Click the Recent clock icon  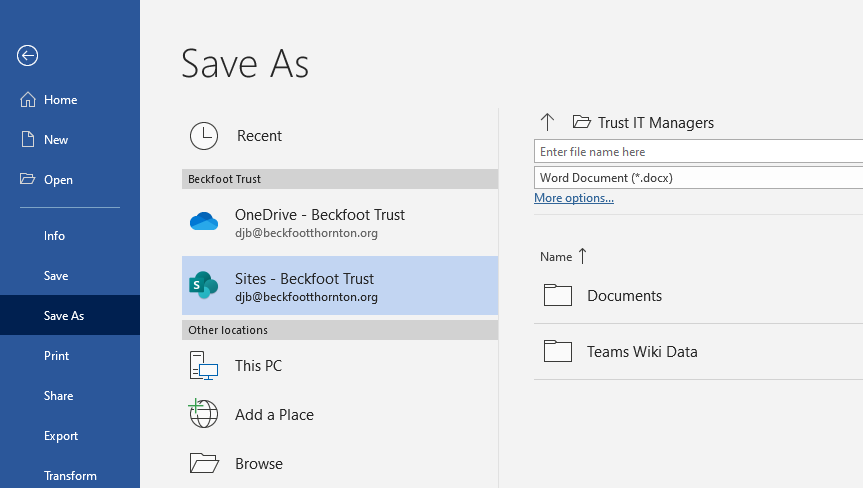pos(204,136)
